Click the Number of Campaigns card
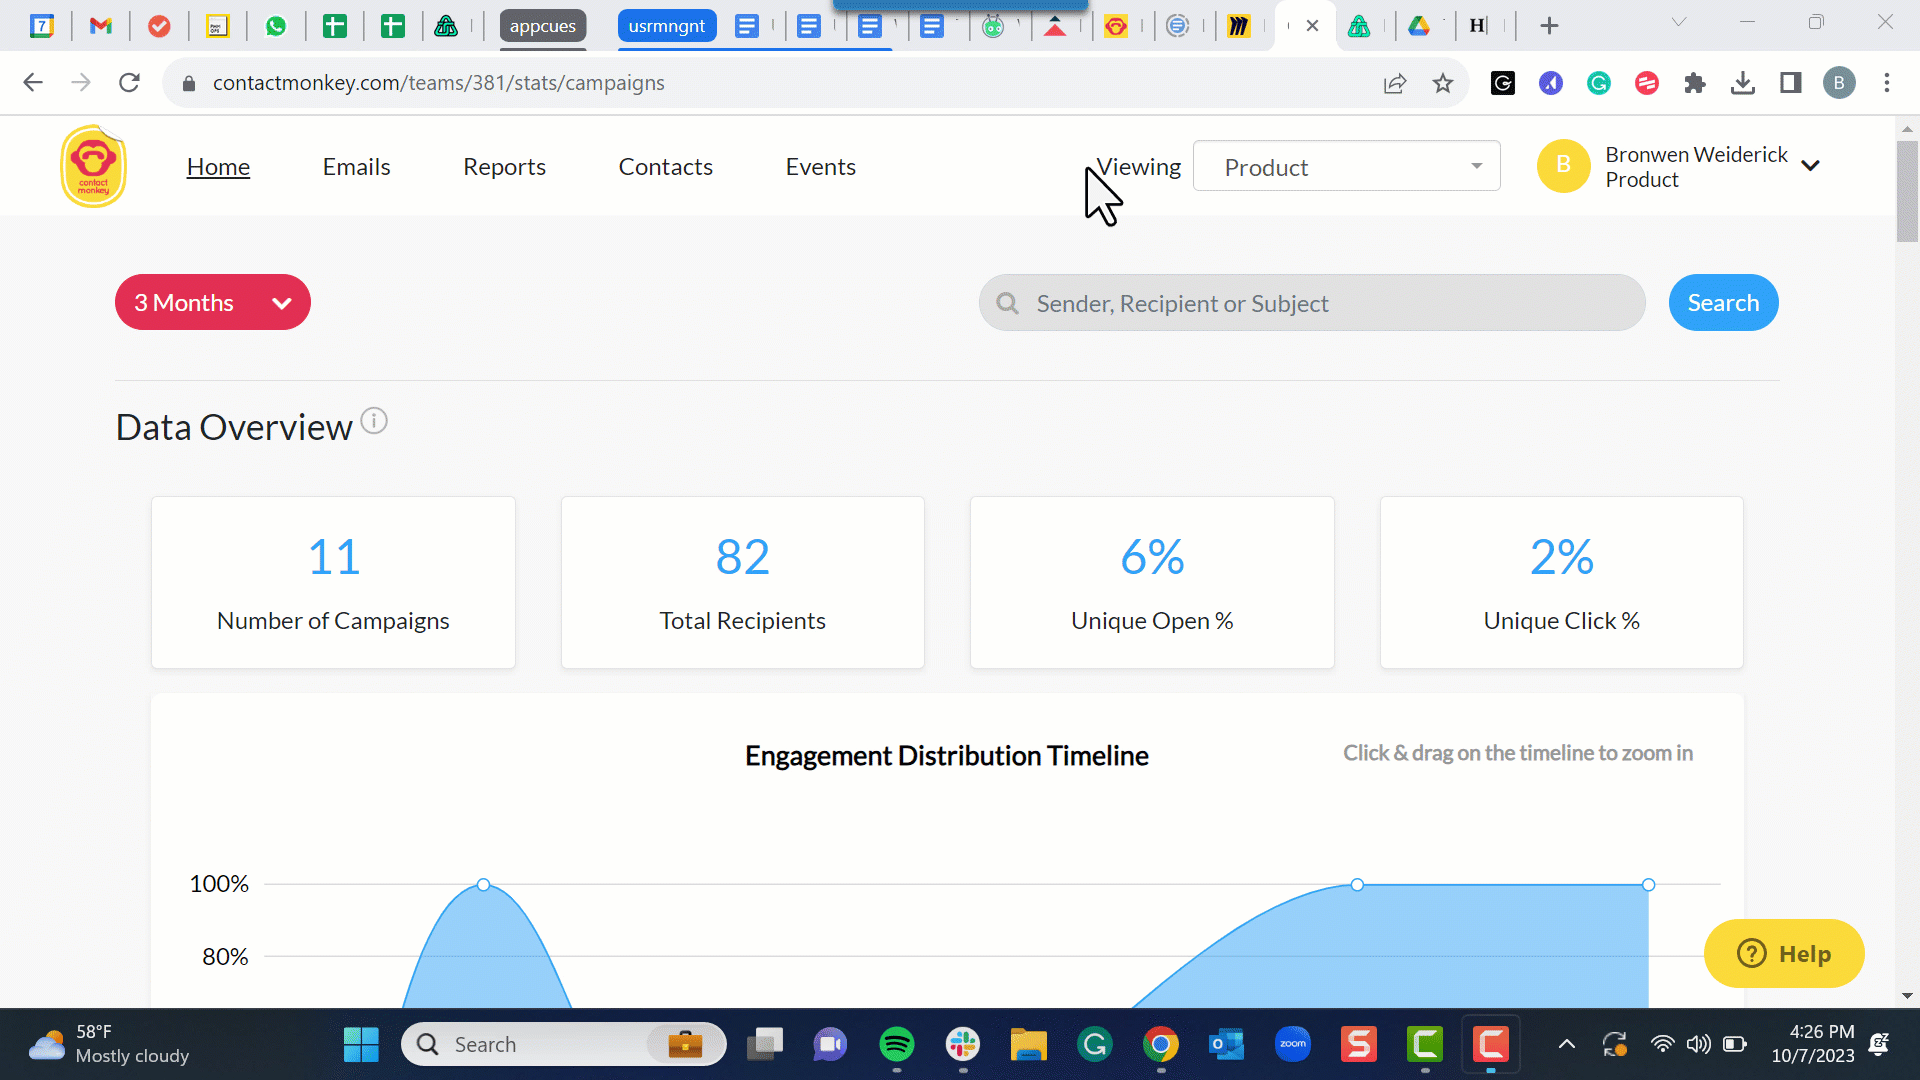 click(x=333, y=582)
